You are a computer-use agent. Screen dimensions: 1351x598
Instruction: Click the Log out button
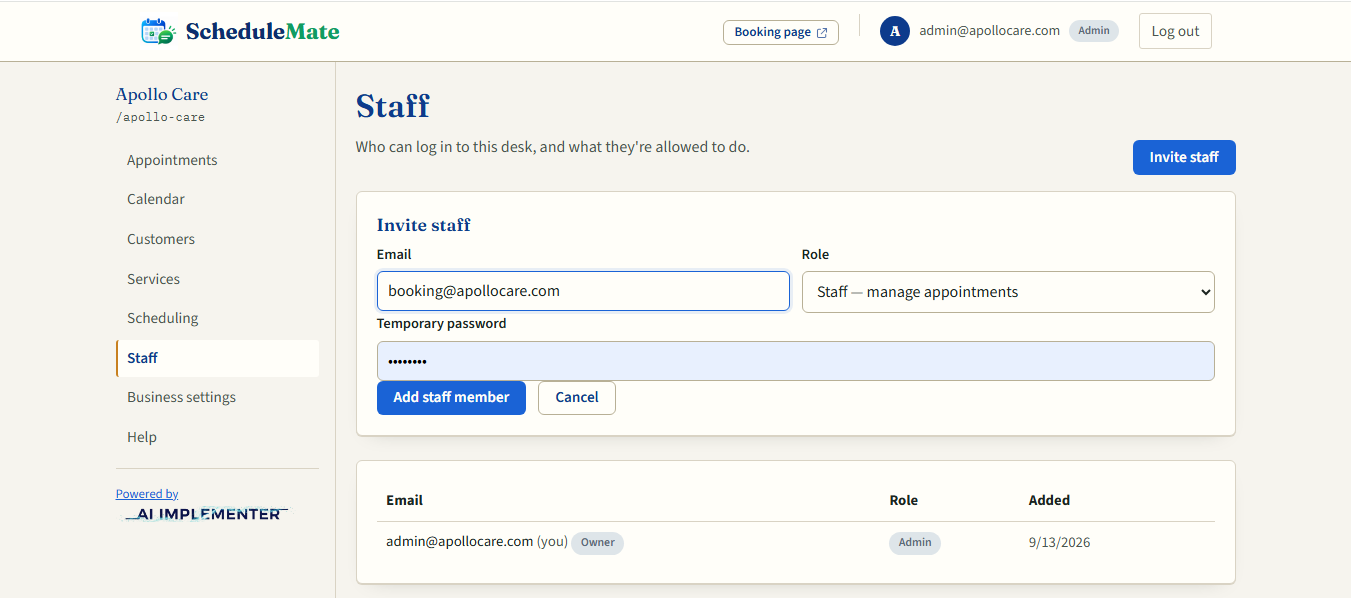[x=1175, y=31]
